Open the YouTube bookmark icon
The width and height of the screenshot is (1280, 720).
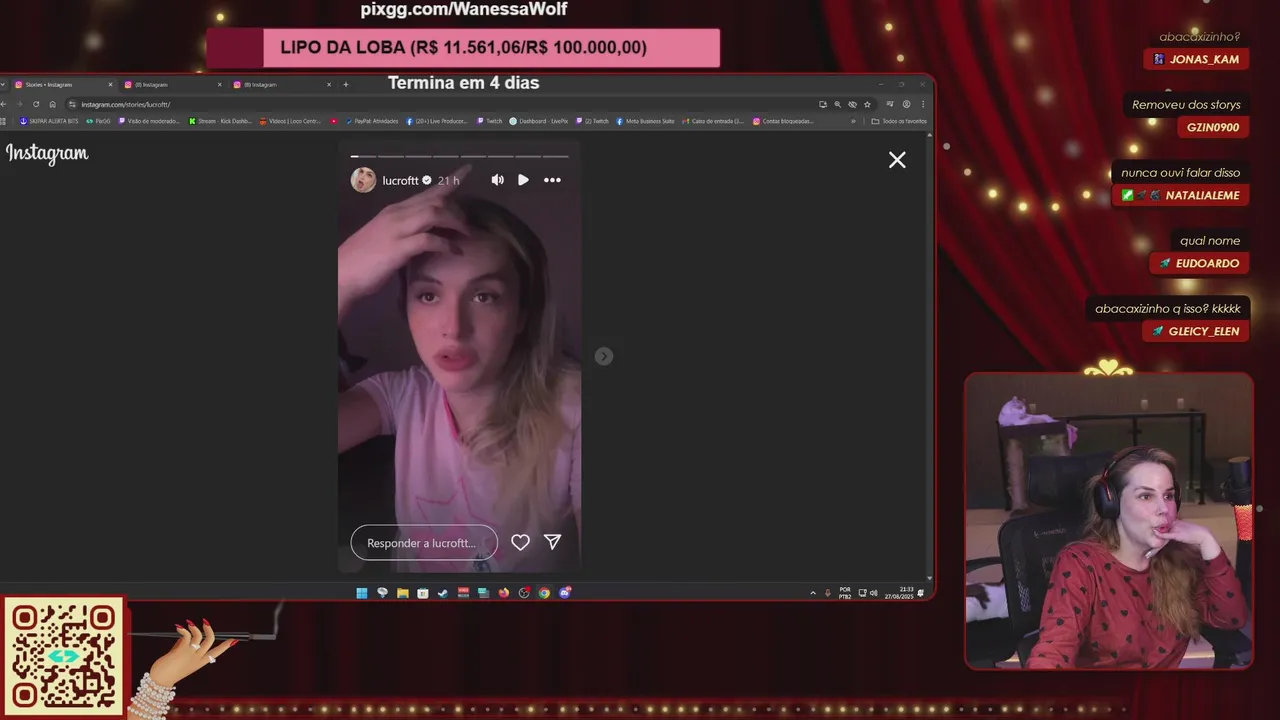(x=334, y=121)
